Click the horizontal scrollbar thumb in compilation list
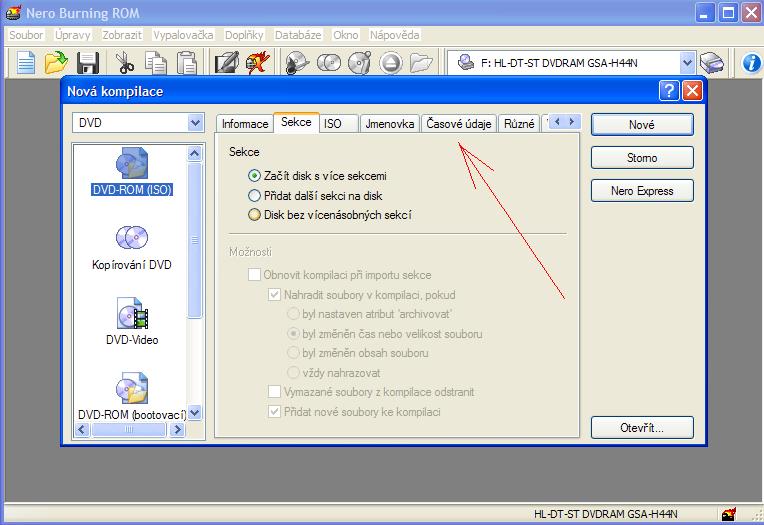 tap(129, 429)
